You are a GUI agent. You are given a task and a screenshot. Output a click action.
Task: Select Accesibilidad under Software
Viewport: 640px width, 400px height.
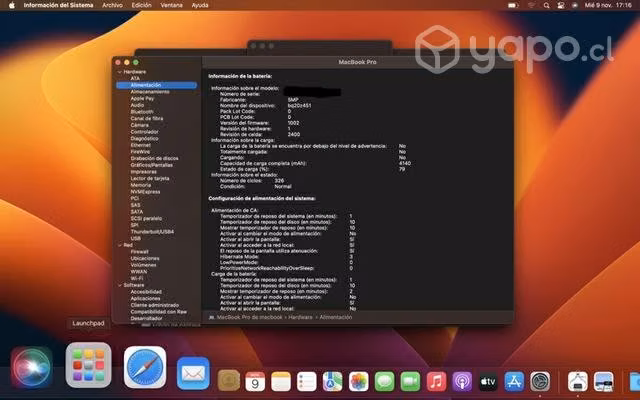click(x=146, y=292)
